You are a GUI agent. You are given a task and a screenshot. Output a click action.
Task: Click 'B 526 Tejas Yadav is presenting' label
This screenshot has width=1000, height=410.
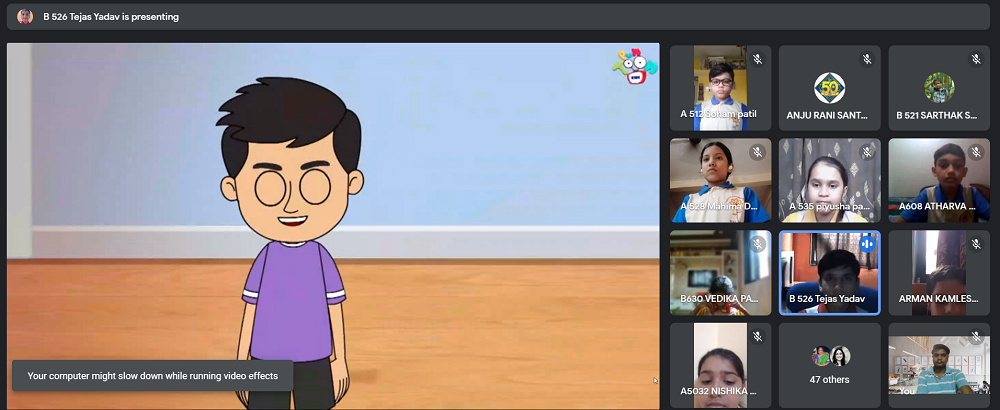tap(111, 16)
